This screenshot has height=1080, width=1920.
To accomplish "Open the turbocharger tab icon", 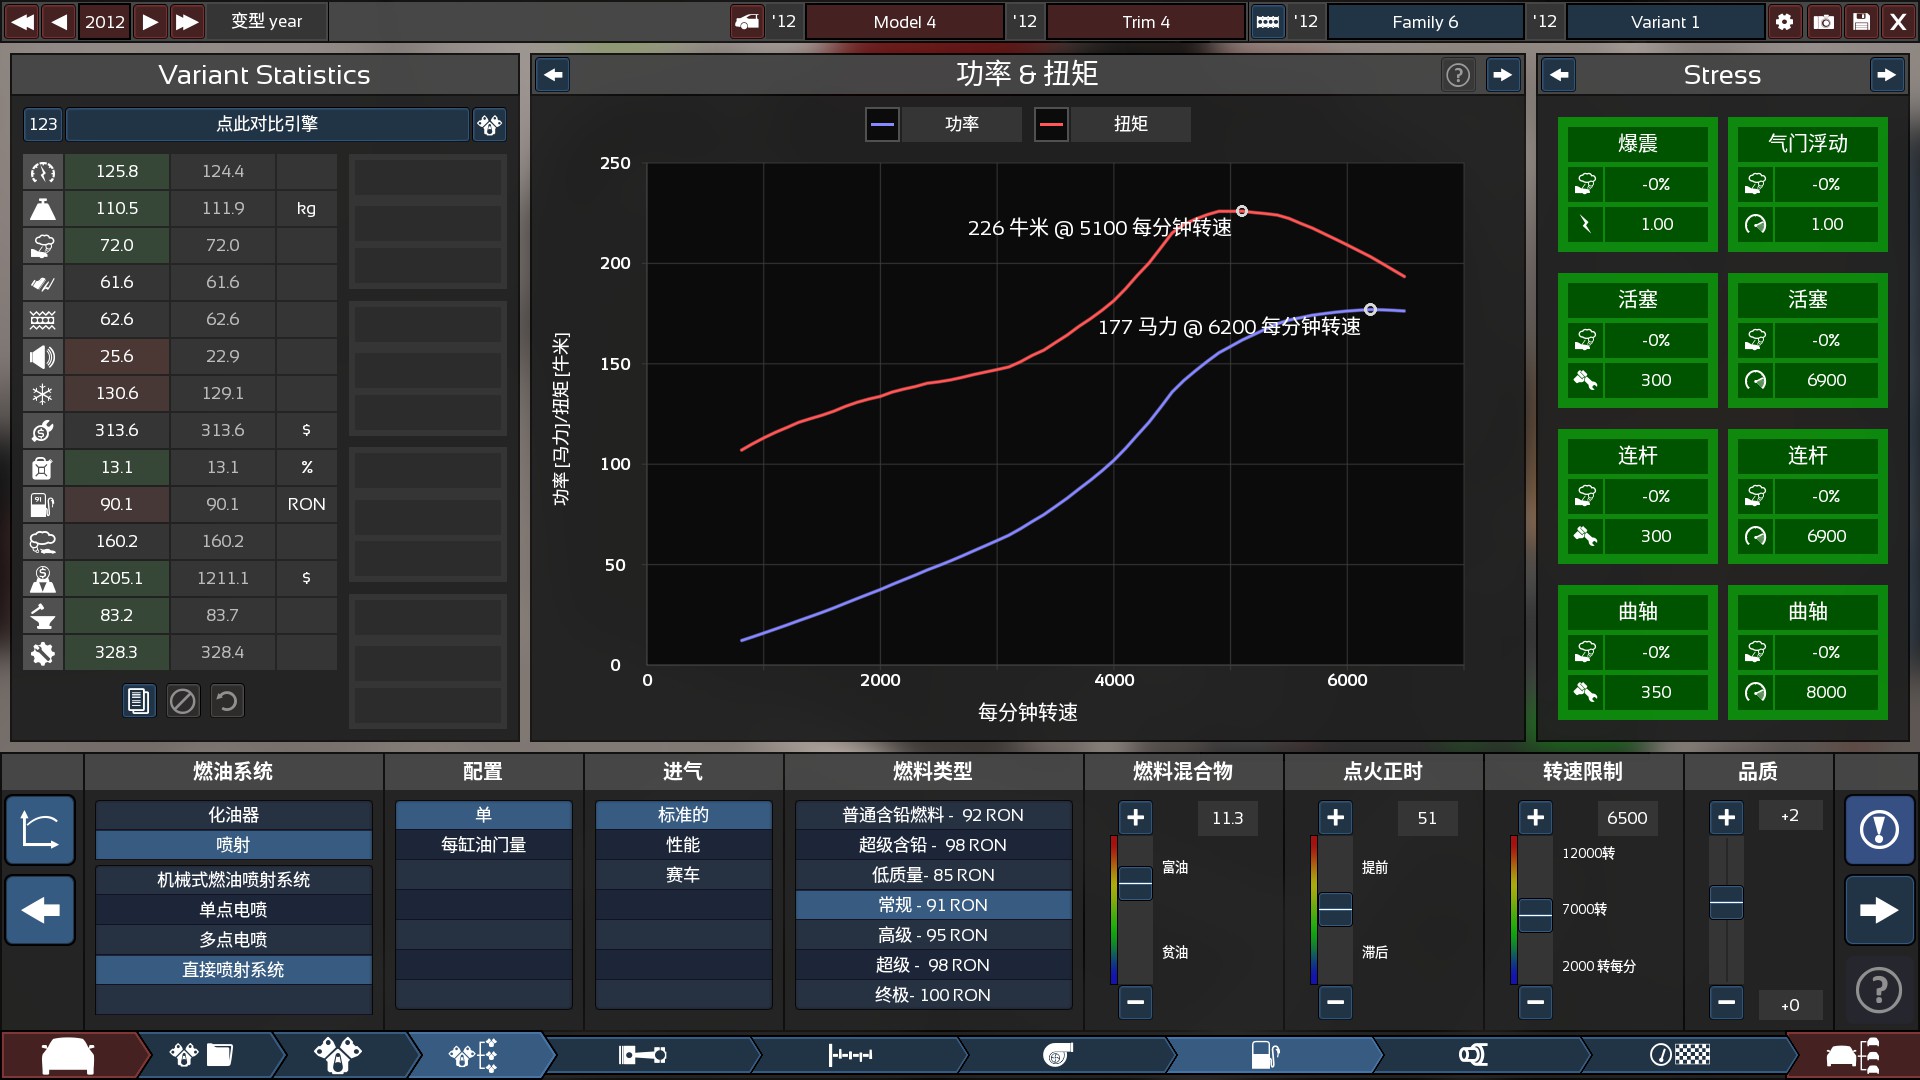I will [1058, 1055].
